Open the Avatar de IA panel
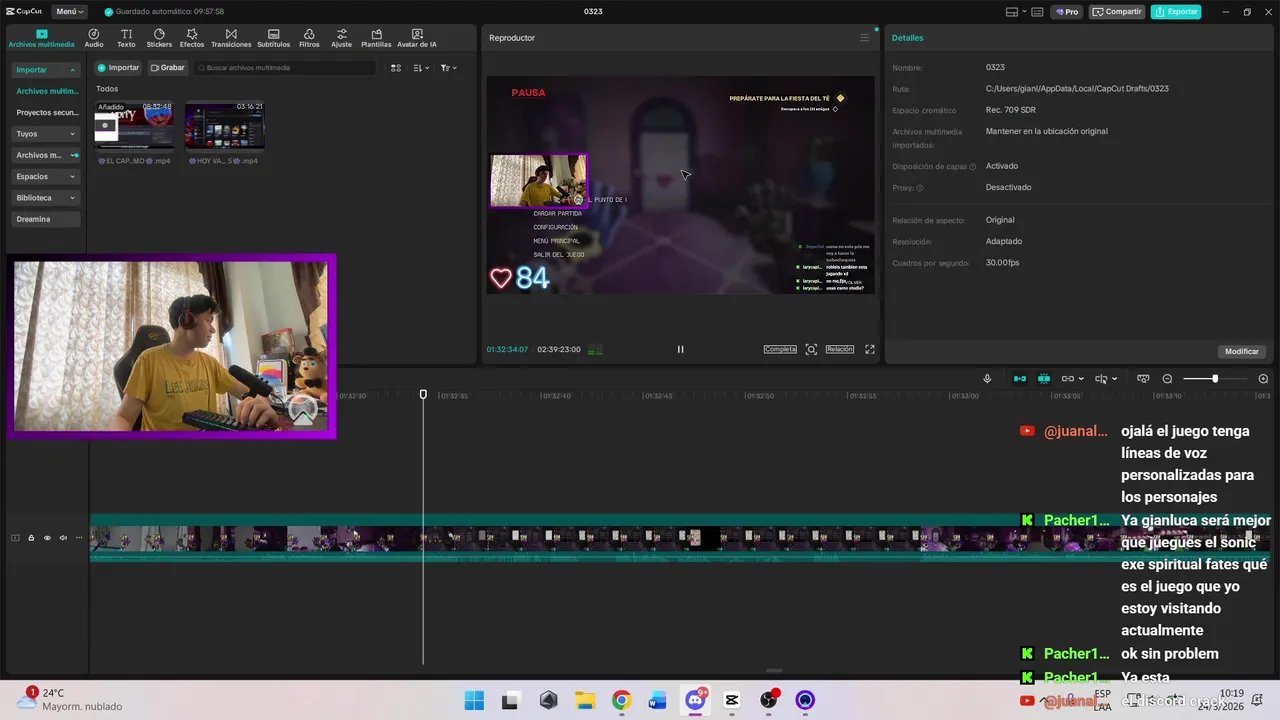1280x720 pixels. tap(417, 38)
